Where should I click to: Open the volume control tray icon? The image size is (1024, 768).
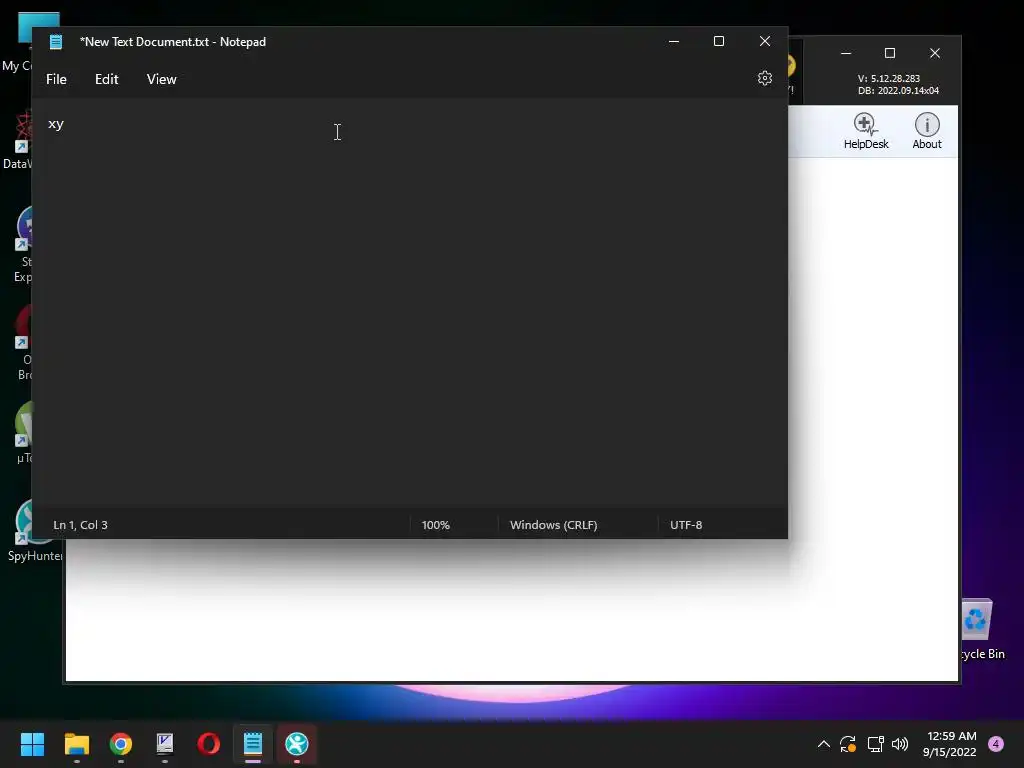900,744
